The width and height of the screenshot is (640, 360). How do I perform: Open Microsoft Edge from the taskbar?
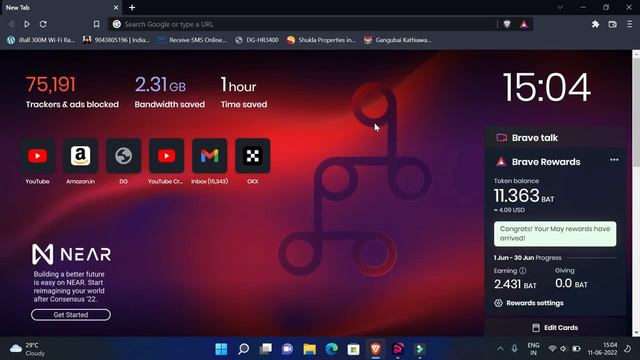[x=331, y=349]
